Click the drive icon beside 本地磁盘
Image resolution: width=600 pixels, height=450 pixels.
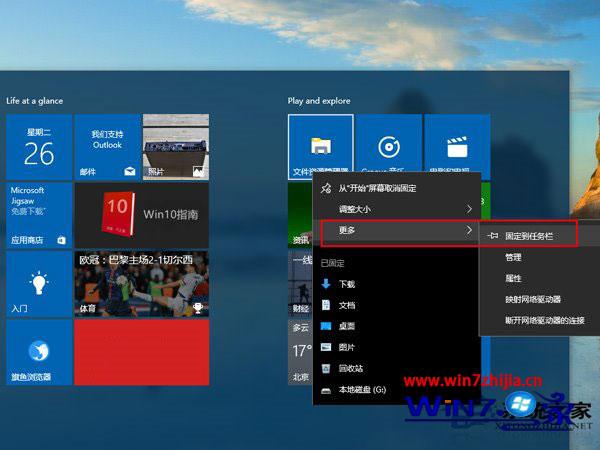pyautogui.click(x=326, y=390)
